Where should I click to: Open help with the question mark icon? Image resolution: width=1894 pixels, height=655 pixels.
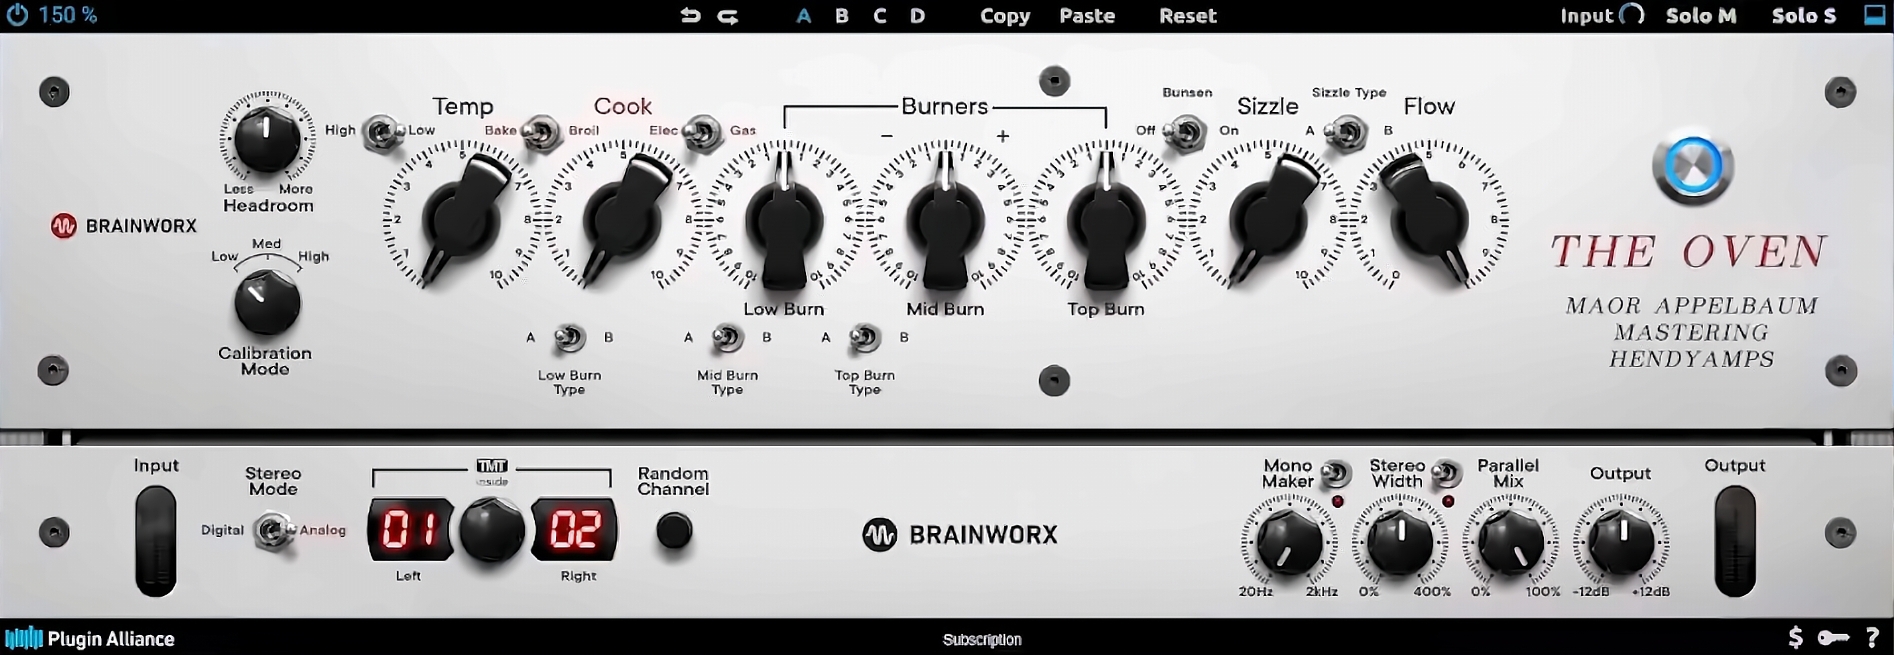pos(1872,638)
